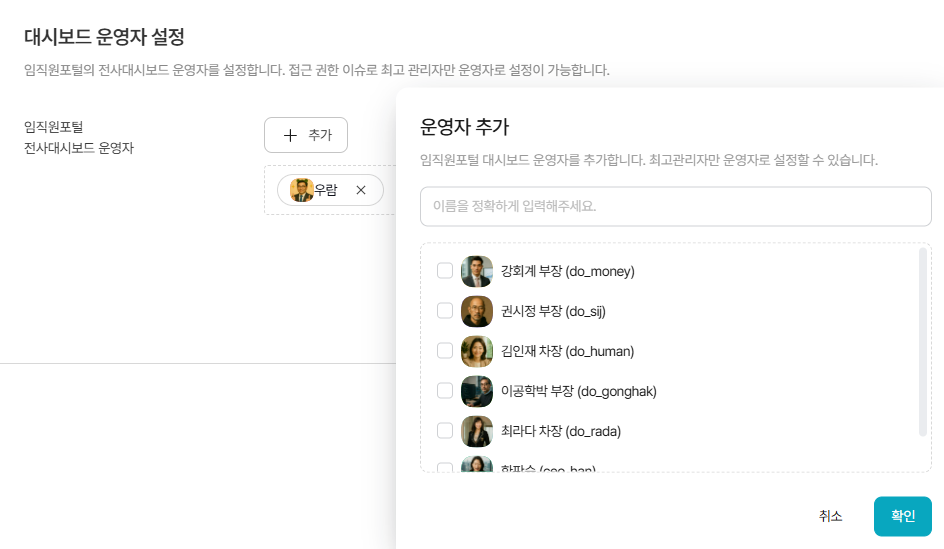Check the box for 김인재 차장
The image size is (944, 549).
coord(445,351)
